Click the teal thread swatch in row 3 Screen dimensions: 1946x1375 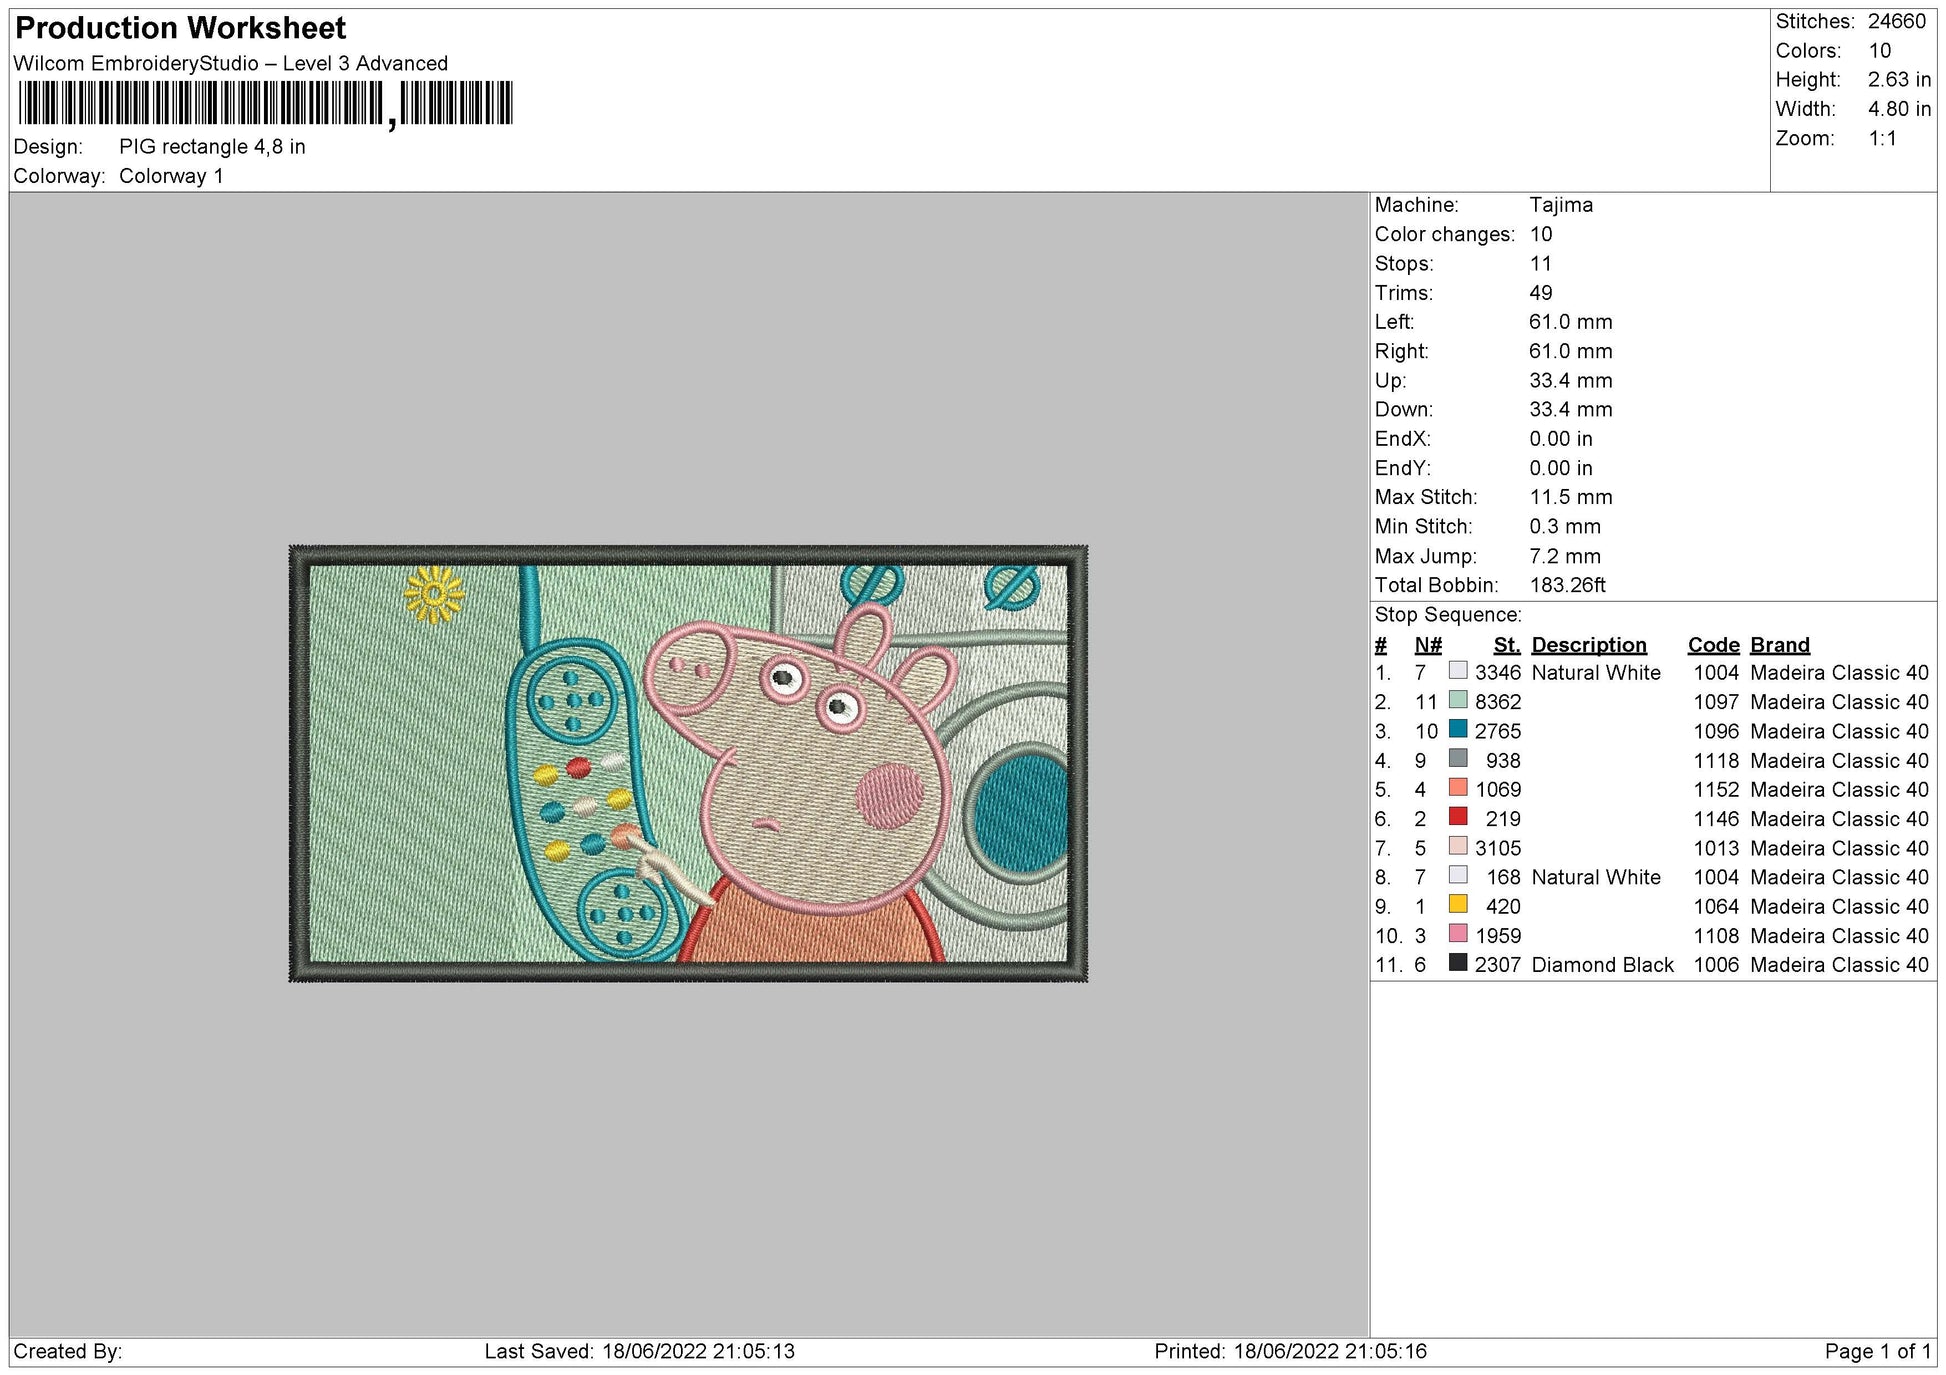1459,731
